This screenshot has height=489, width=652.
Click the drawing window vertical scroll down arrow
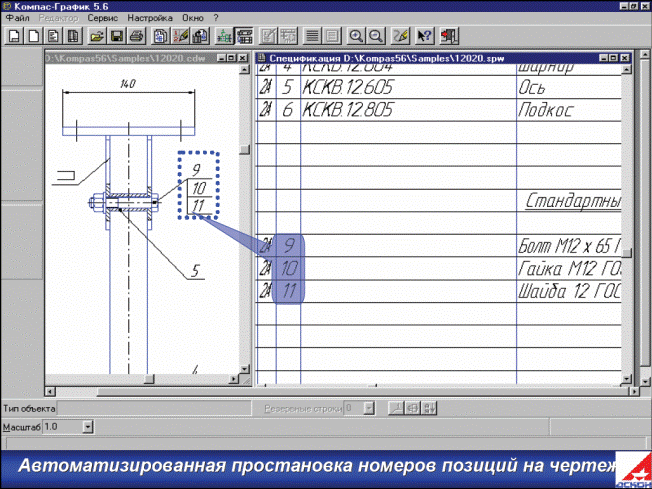[244, 369]
